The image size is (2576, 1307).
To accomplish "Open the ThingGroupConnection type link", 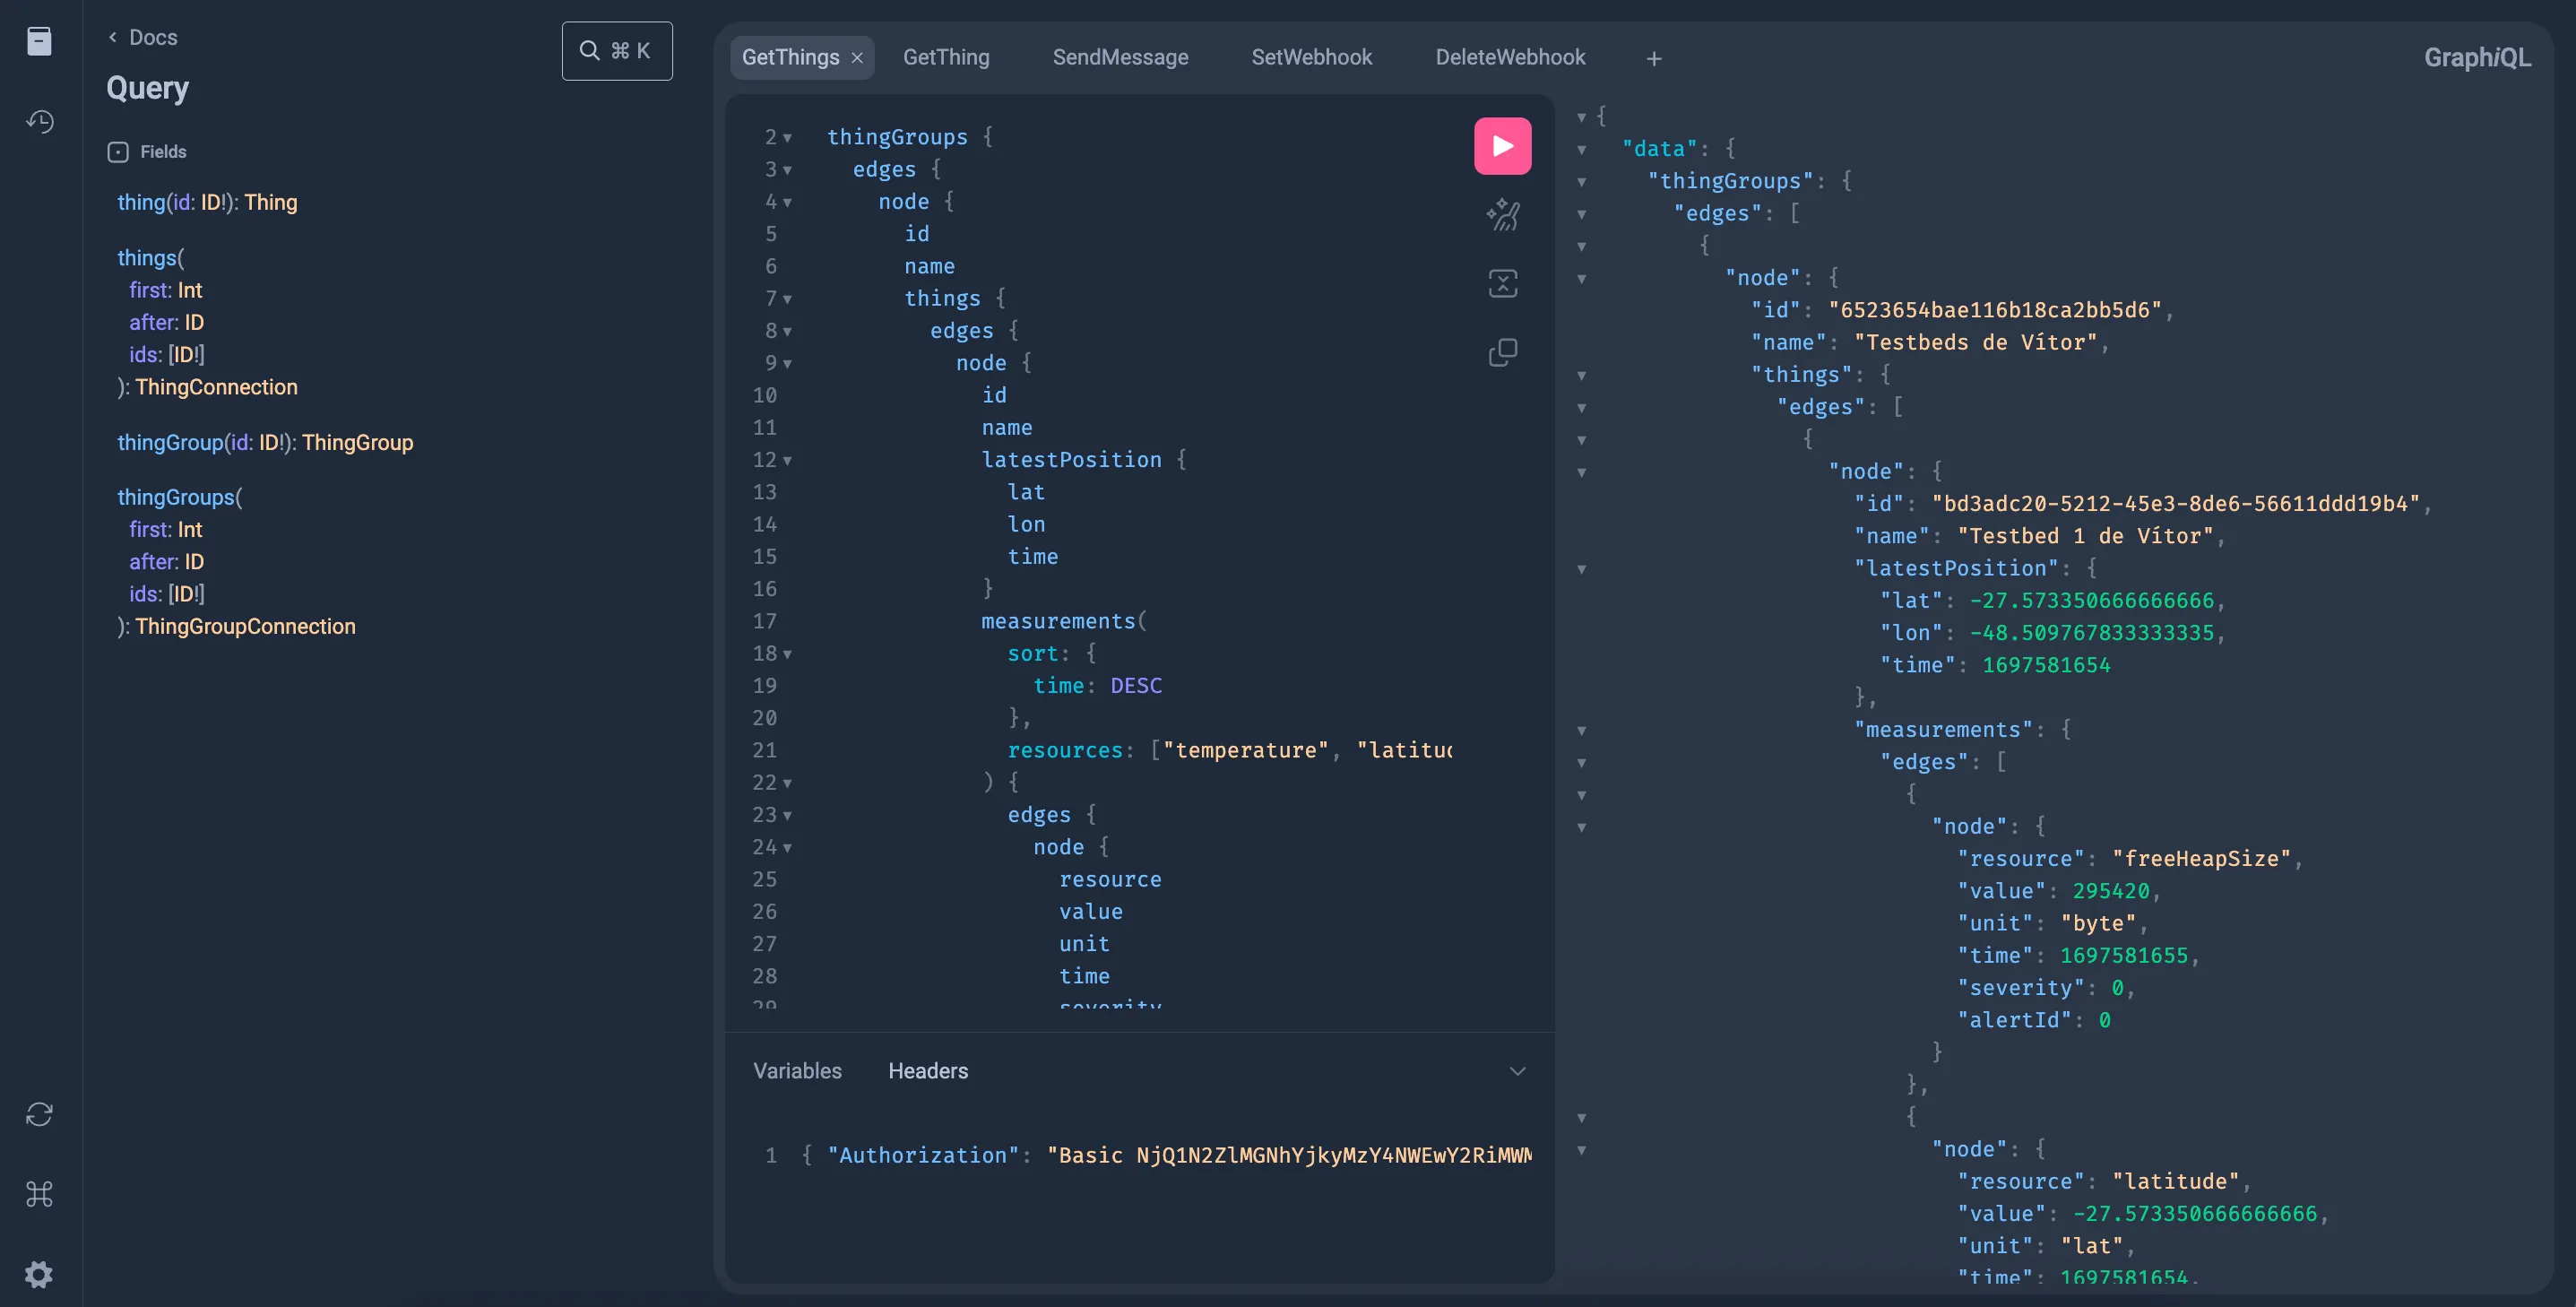I will pyautogui.click(x=245, y=627).
